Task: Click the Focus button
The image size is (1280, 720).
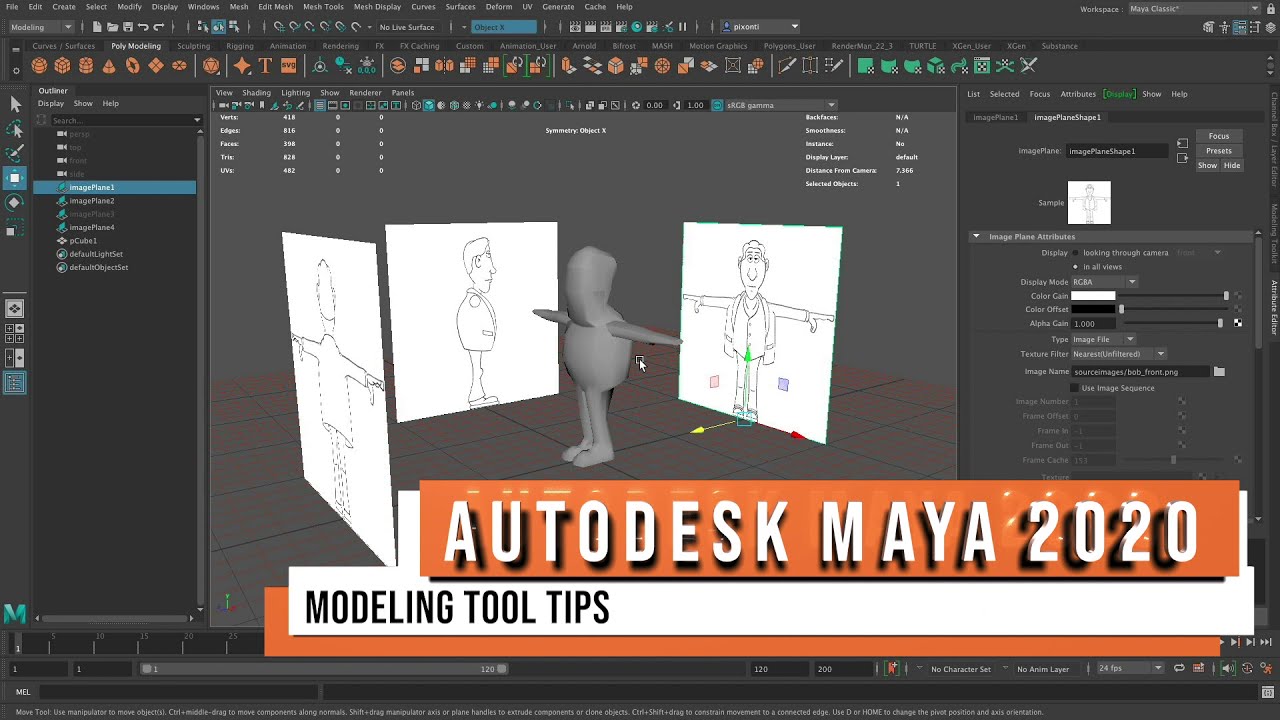Action: tap(1219, 136)
